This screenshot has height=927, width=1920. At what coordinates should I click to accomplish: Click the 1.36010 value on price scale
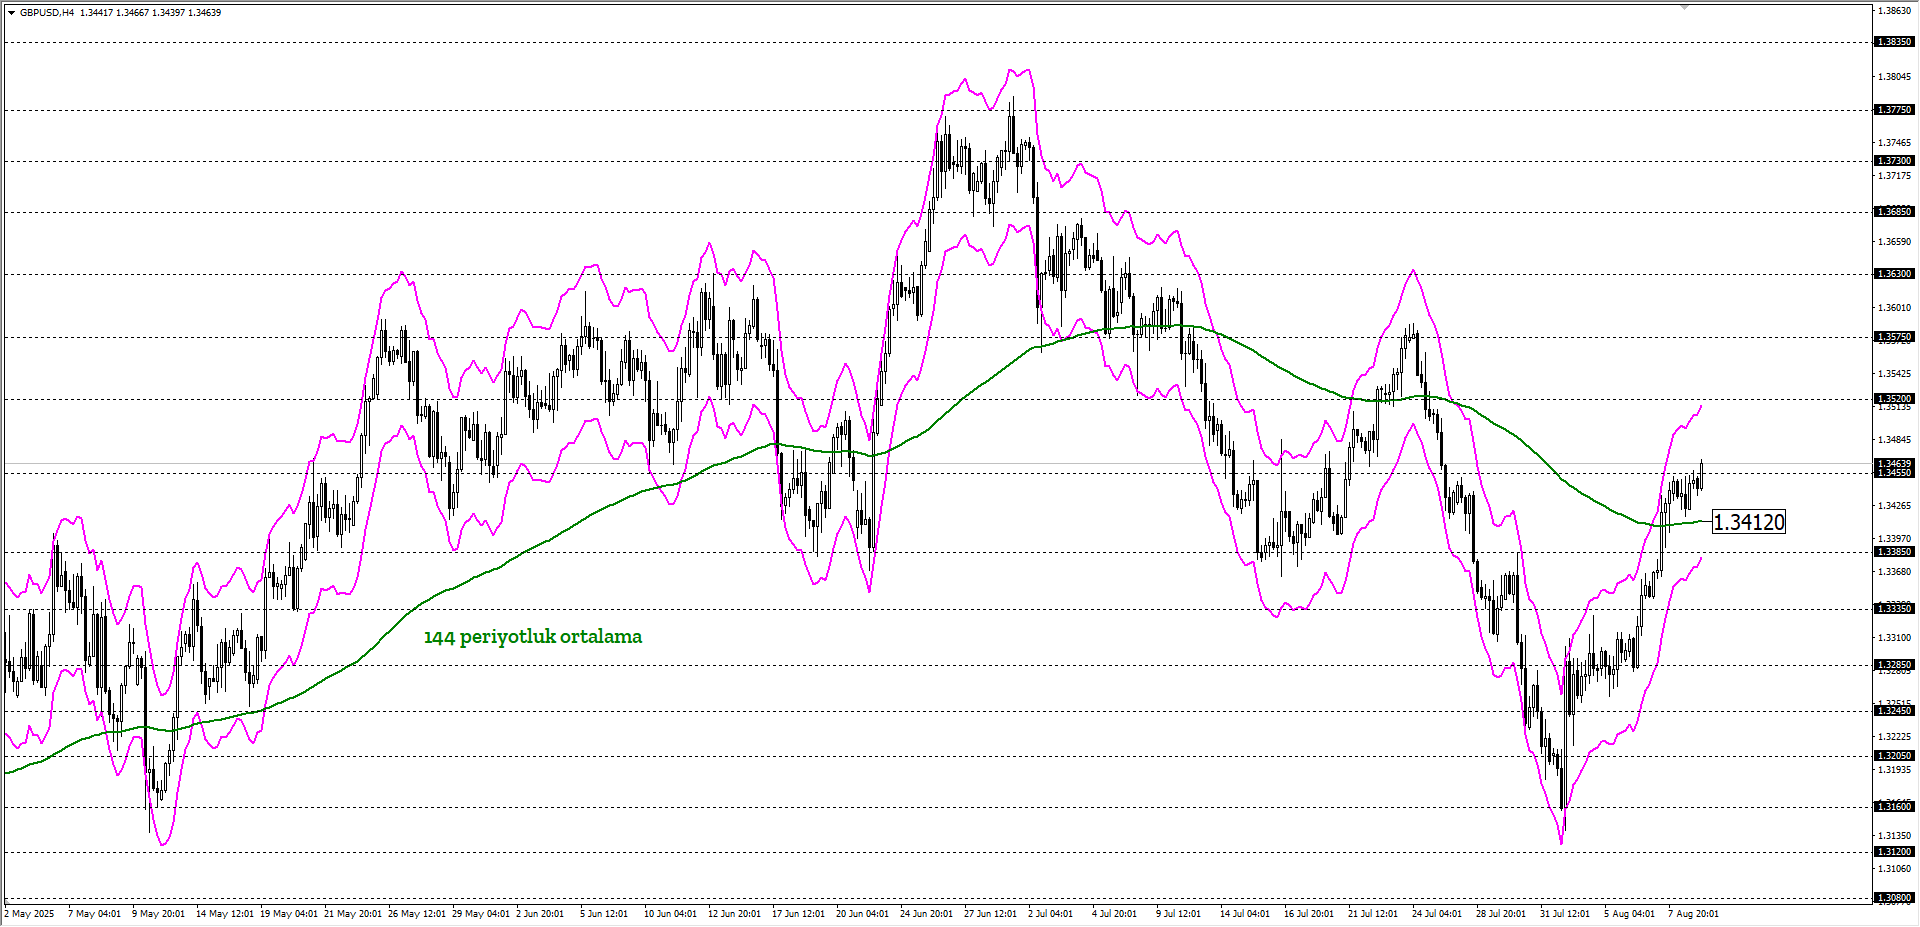point(1895,308)
